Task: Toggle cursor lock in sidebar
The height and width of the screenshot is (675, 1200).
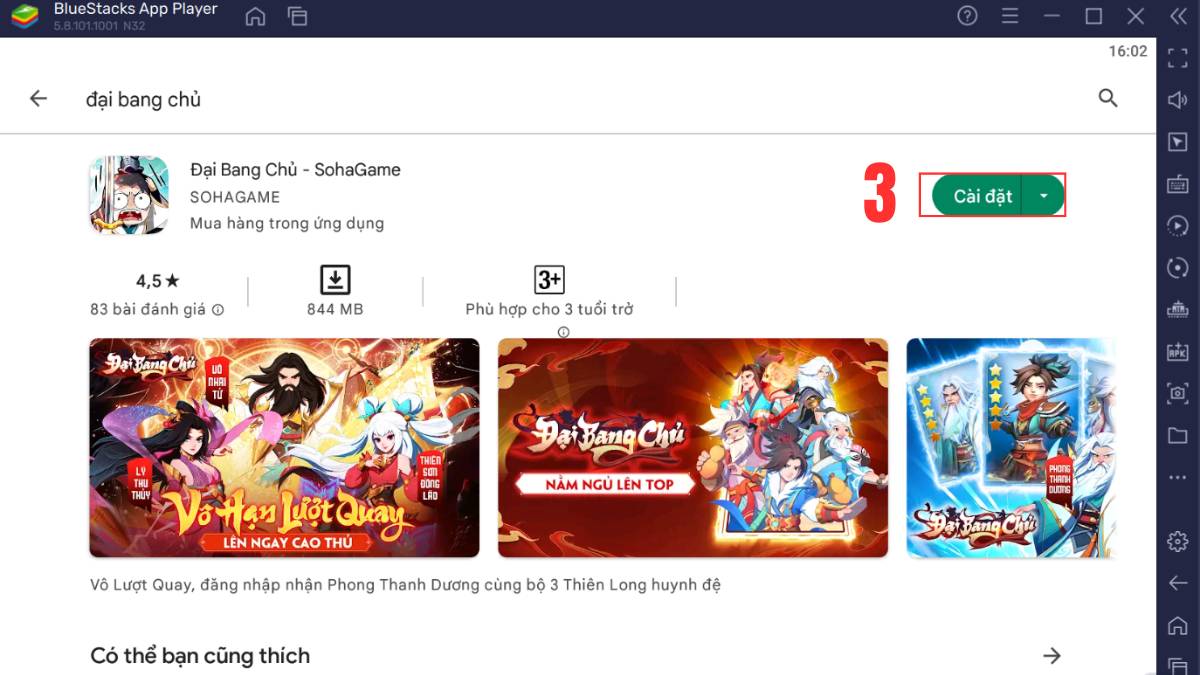Action: coord(1178,142)
